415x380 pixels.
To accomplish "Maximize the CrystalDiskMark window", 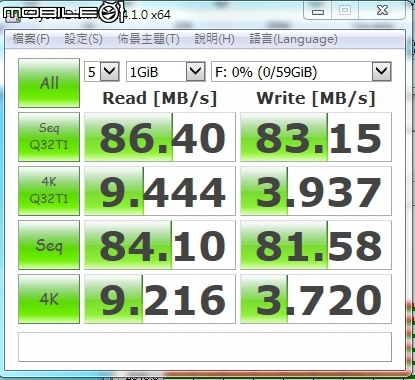I will 345,11.
